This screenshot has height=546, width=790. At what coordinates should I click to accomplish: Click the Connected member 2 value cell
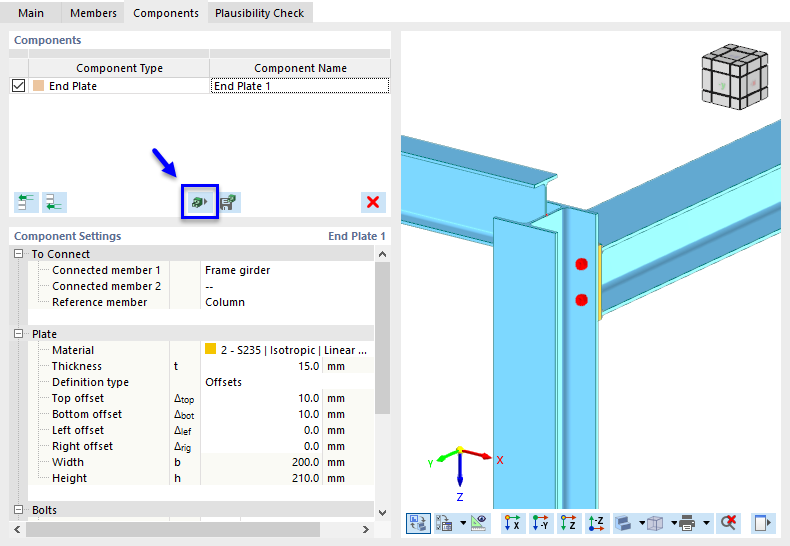coord(287,286)
